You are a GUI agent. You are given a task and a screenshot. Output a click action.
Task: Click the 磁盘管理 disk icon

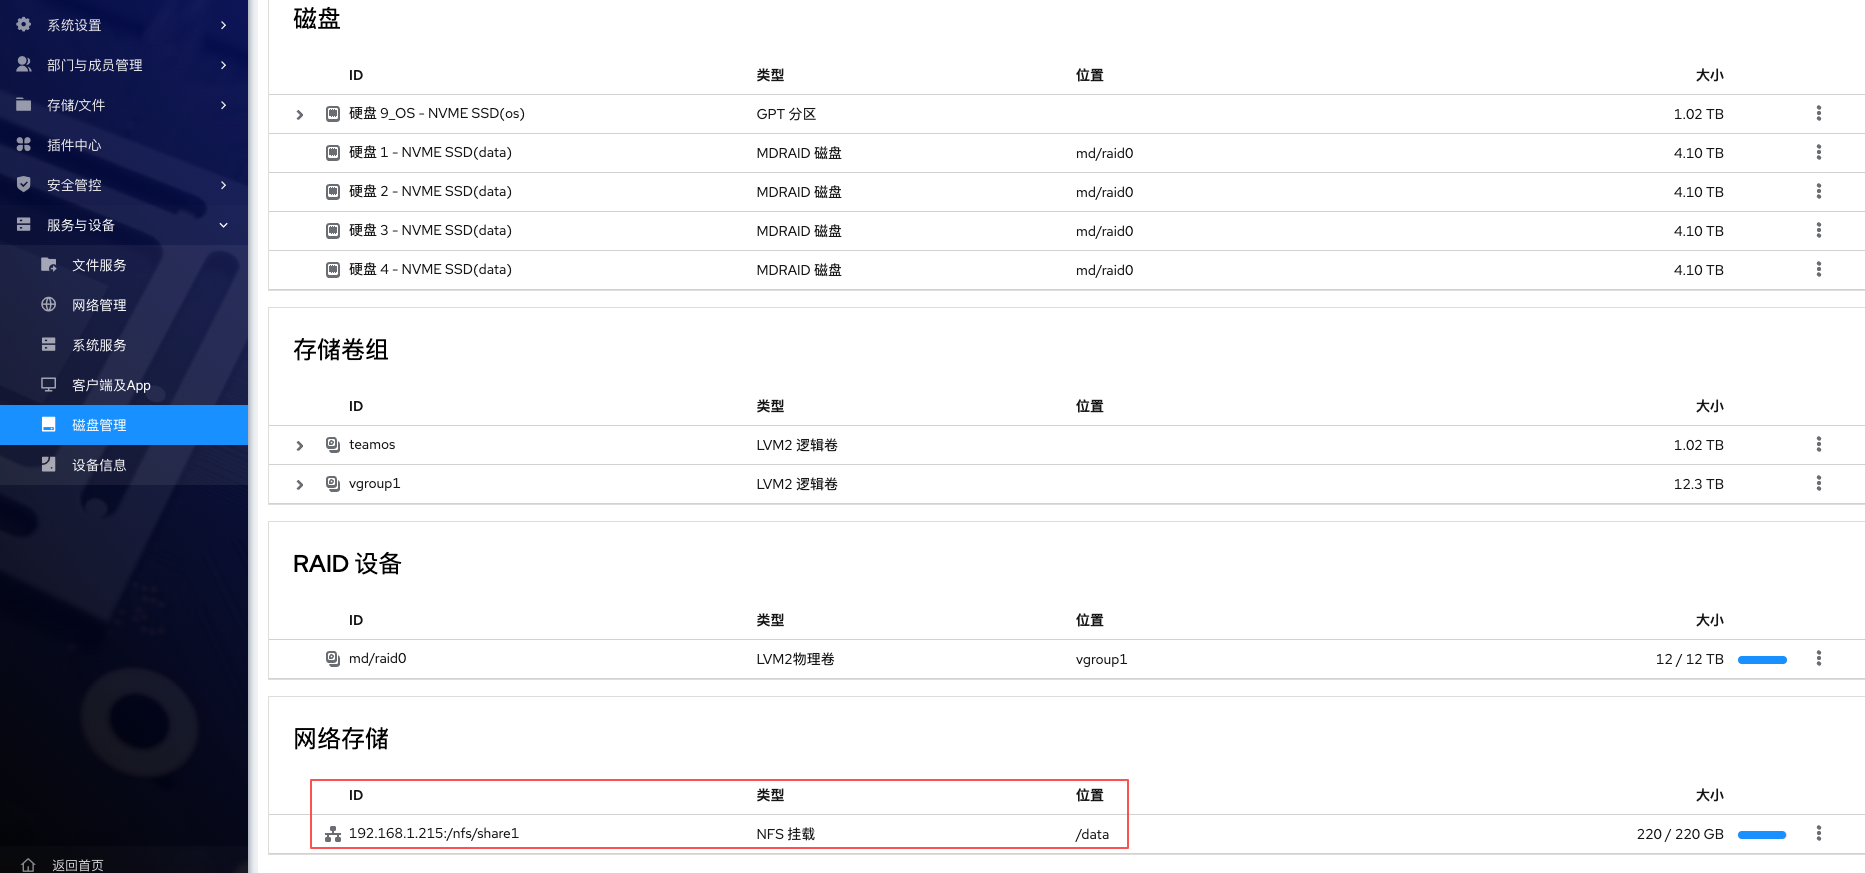48,424
